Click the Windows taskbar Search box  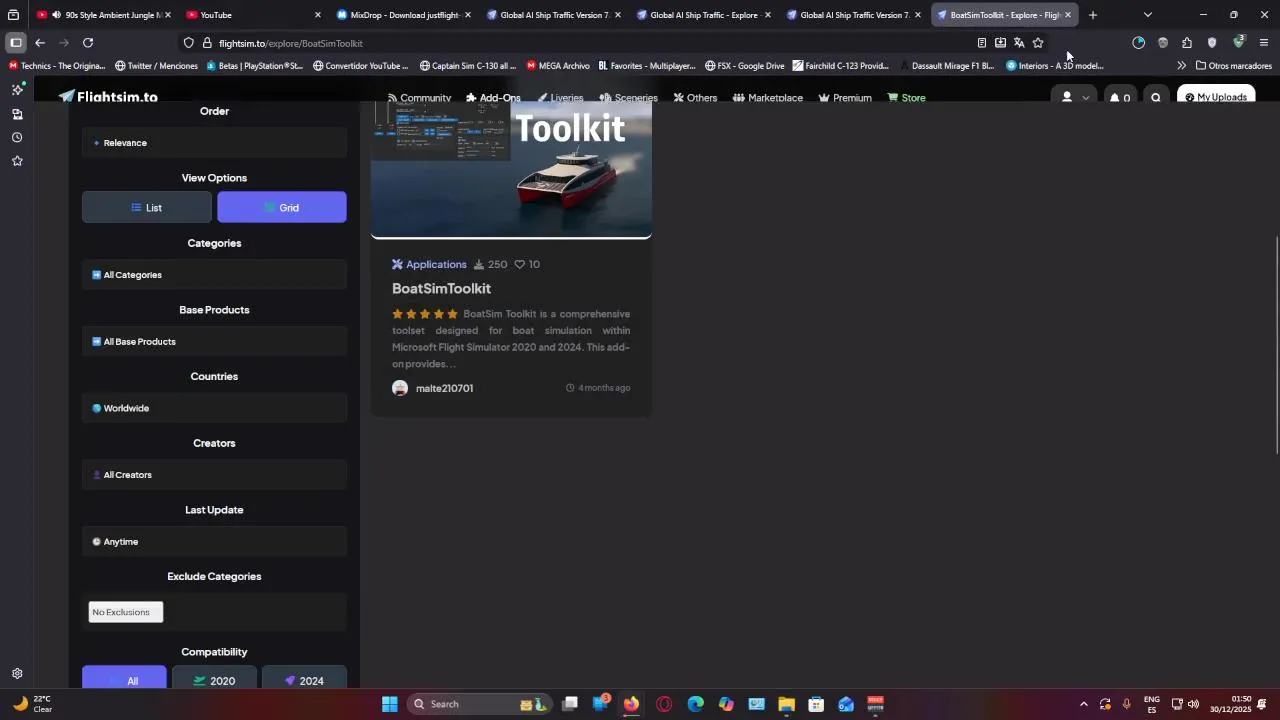(481, 704)
